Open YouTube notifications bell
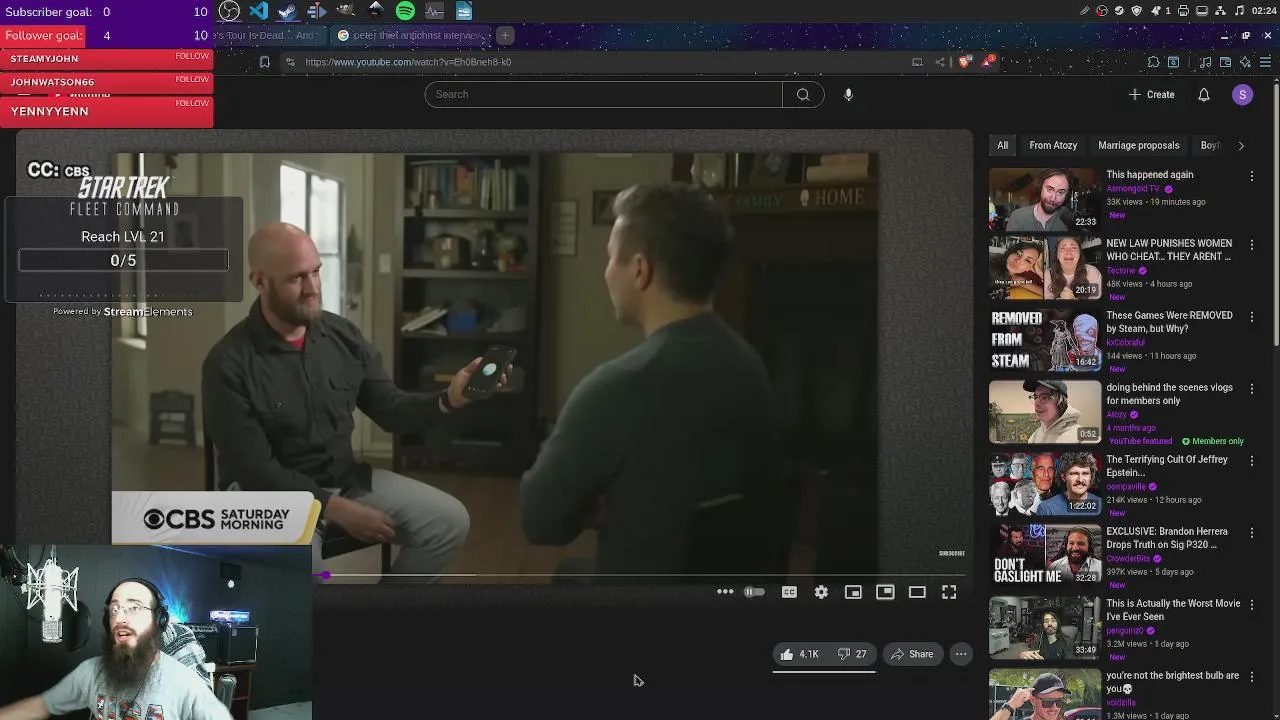The width and height of the screenshot is (1280, 720). [x=1204, y=94]
